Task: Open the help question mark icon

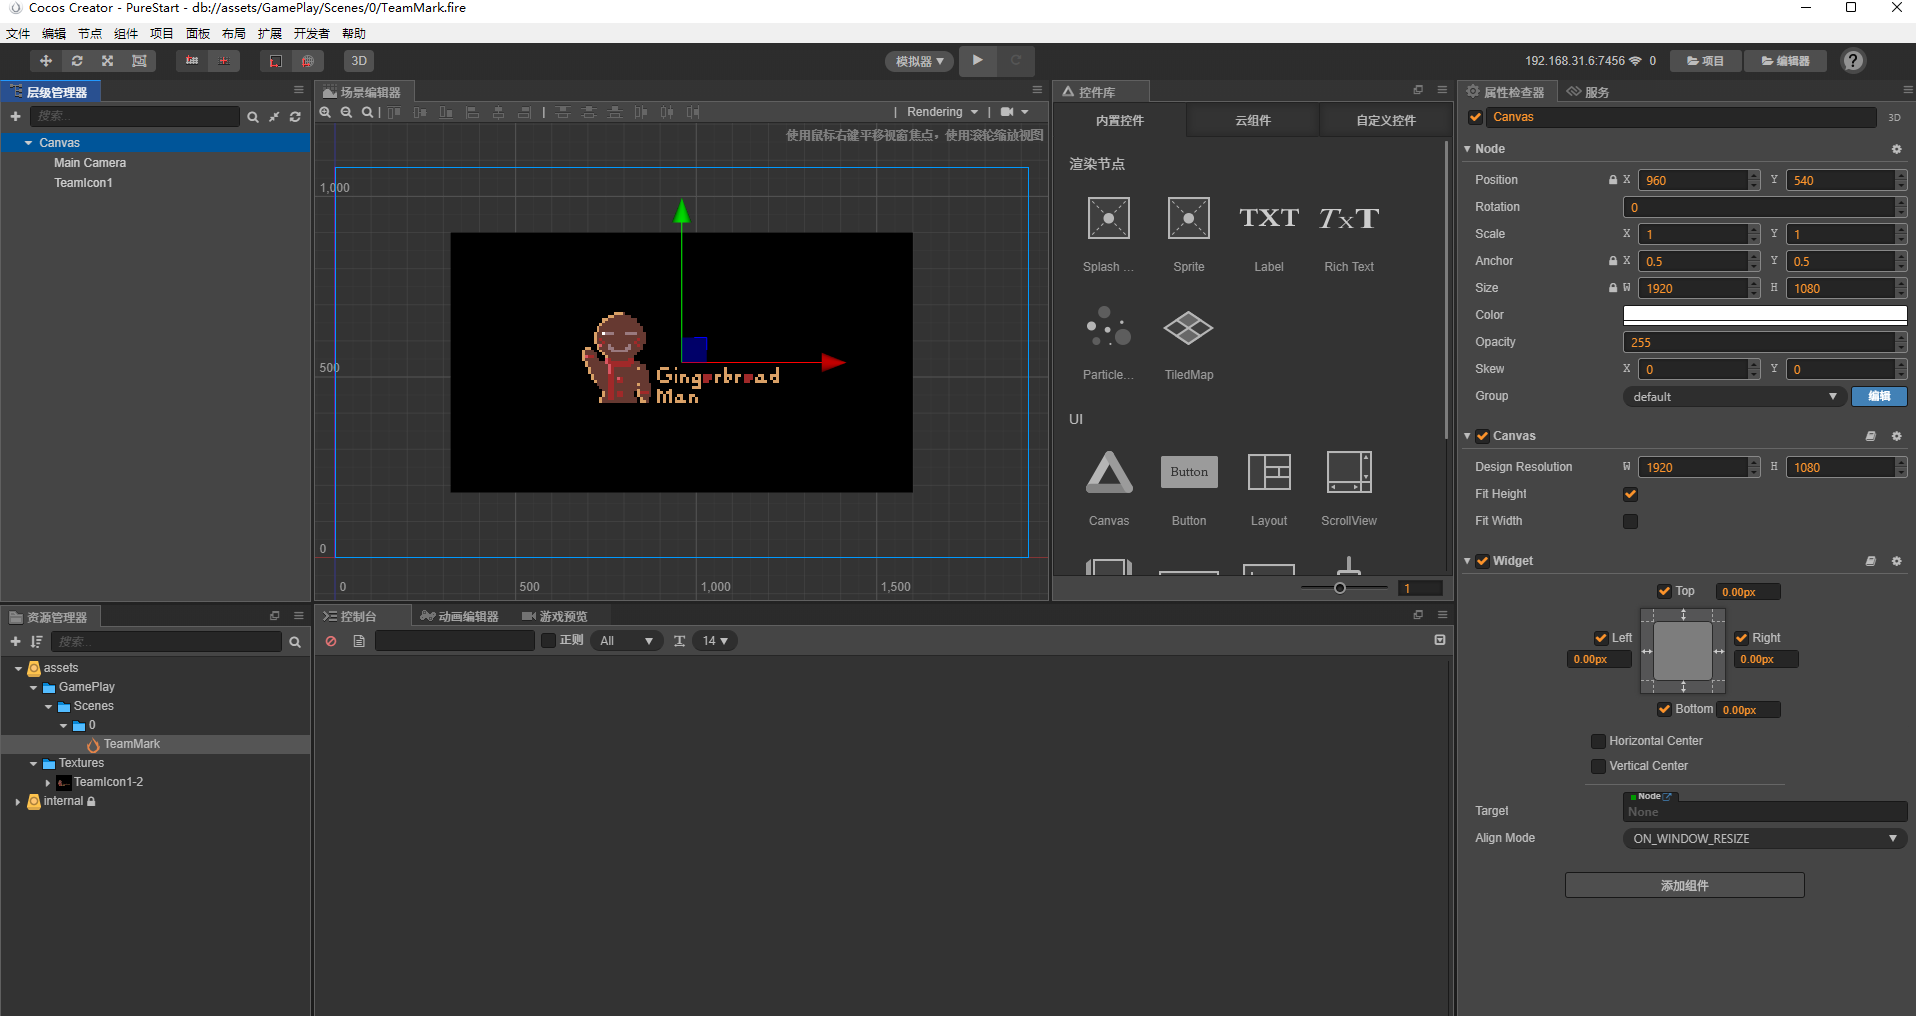Action: 1853,61
